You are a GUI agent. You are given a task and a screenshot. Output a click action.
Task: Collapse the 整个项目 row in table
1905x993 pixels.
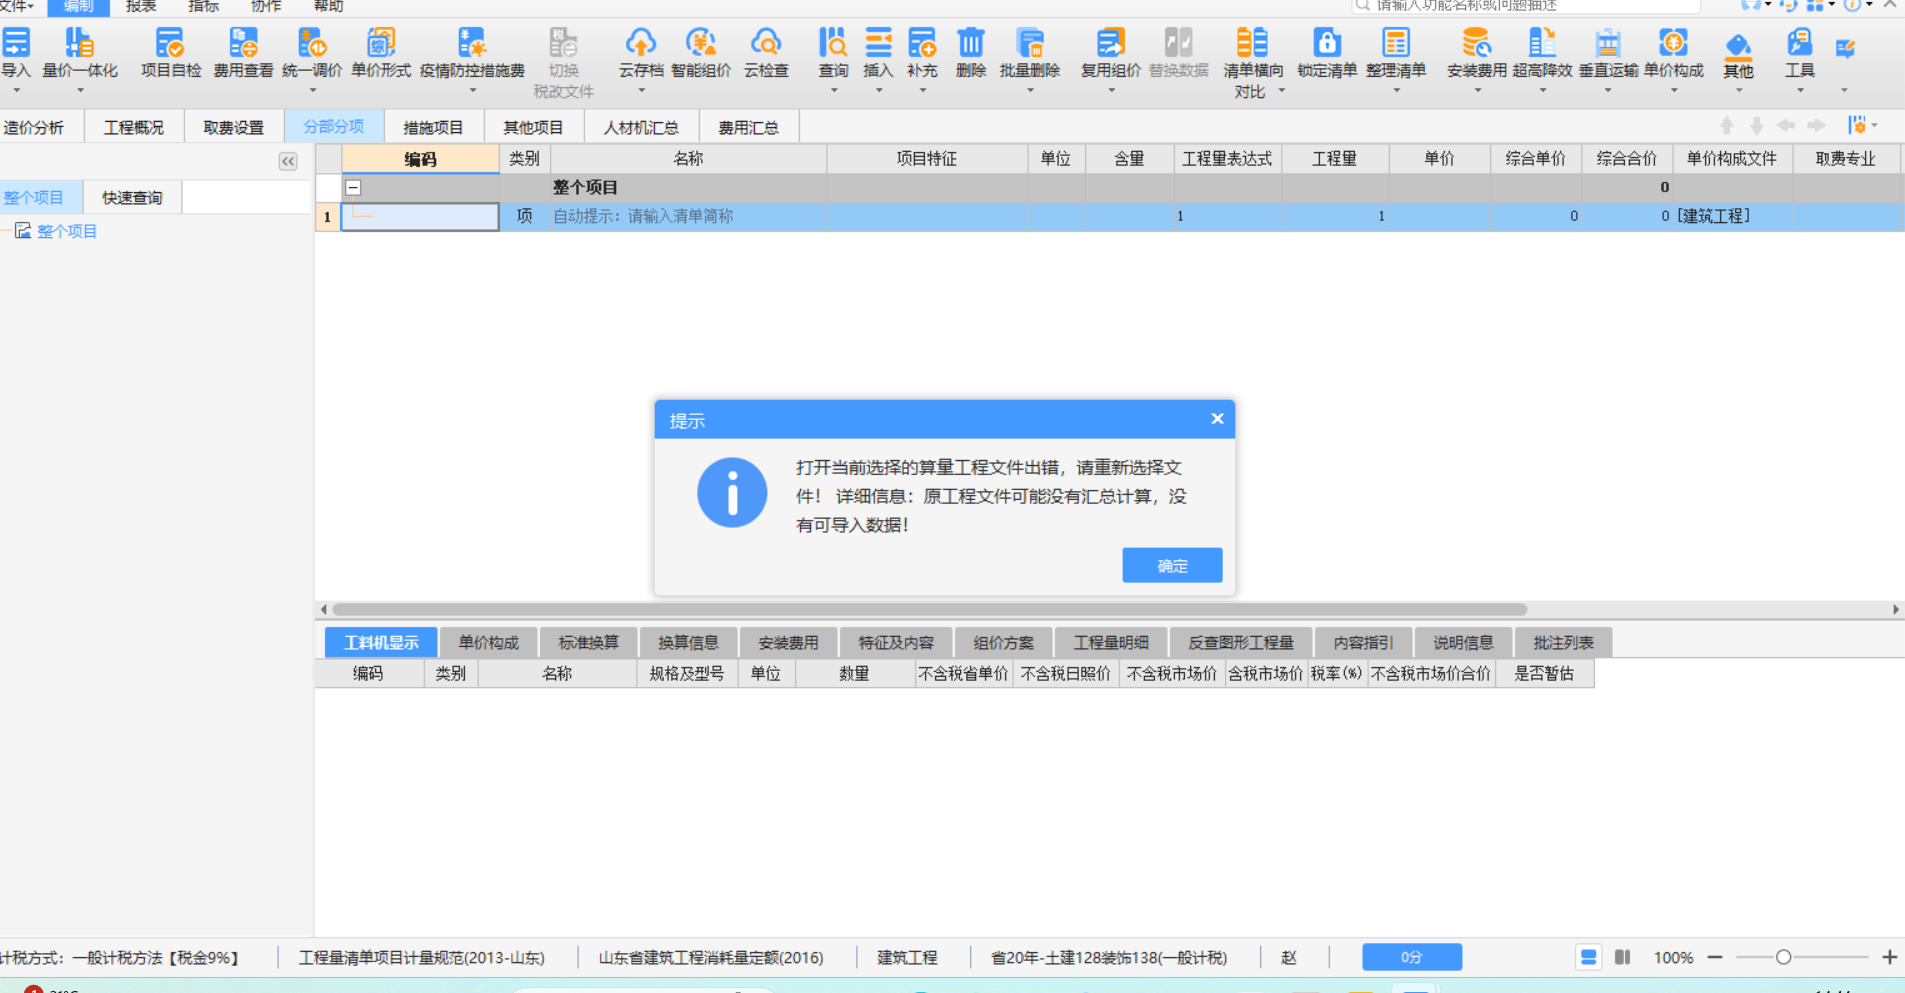click(x=353, y=187)
